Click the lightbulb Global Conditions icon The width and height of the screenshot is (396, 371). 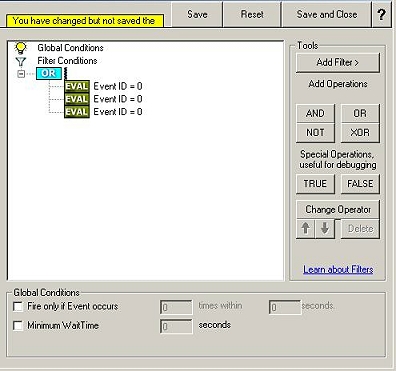21,48
